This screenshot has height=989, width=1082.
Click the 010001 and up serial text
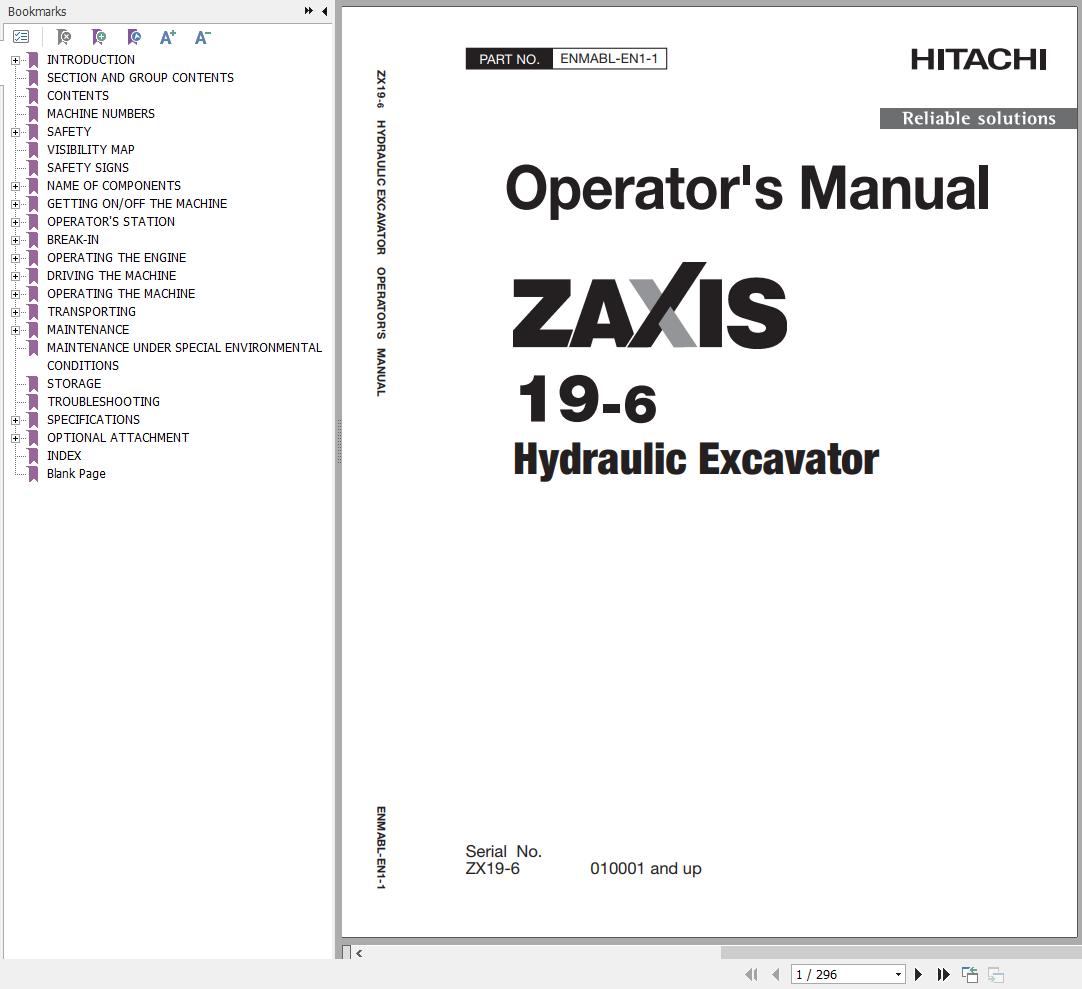pos(646,869)
